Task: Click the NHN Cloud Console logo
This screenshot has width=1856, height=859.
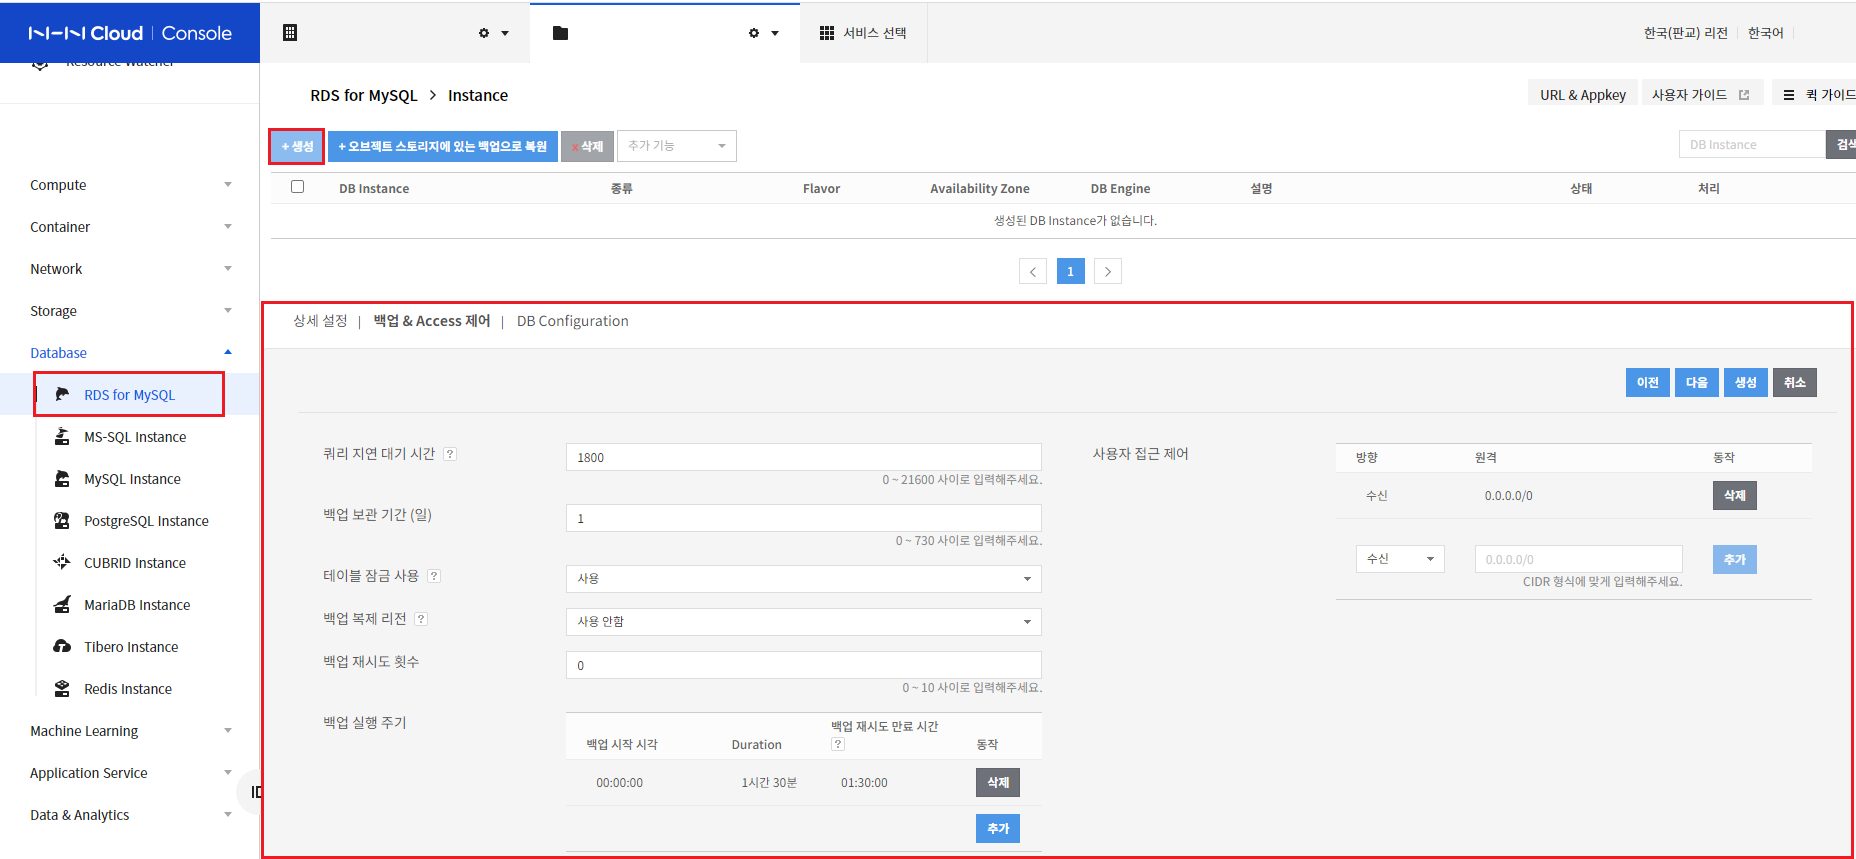Action: tap(130, 33)
